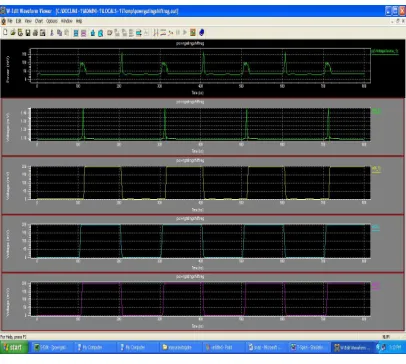Click the dark blue round icon ending the toolbar
Viewport: 406px width, 364px height.
click(201, 32)
